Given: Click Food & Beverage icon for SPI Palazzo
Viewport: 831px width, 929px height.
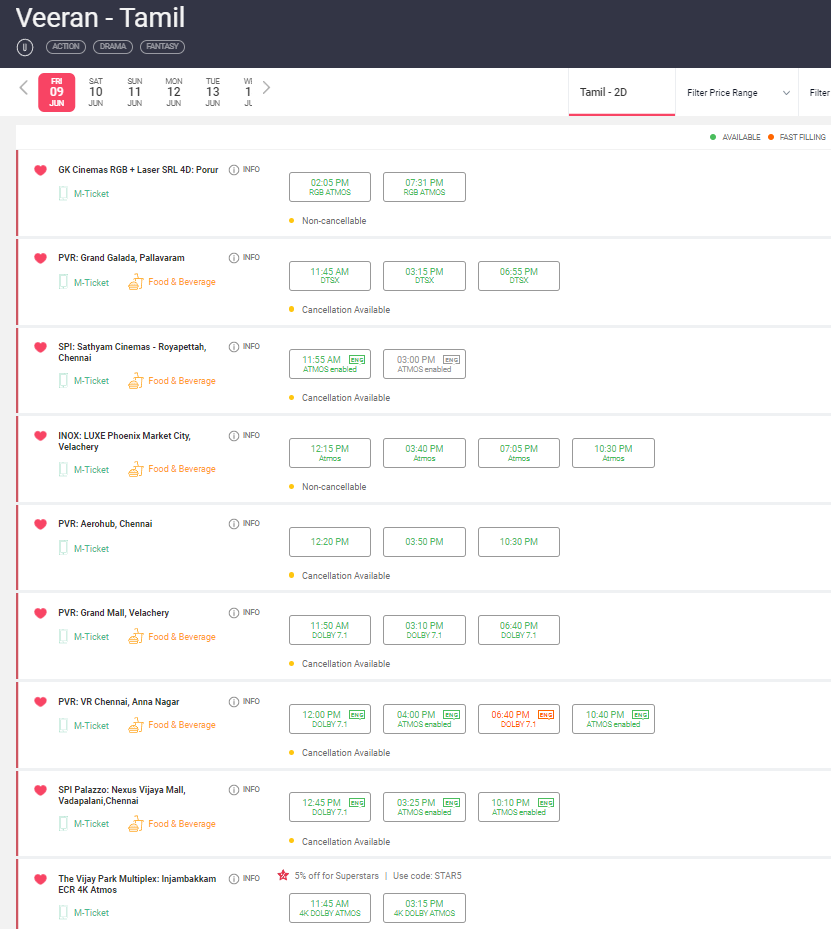Looking at the screenshot, I should [136, 824].
